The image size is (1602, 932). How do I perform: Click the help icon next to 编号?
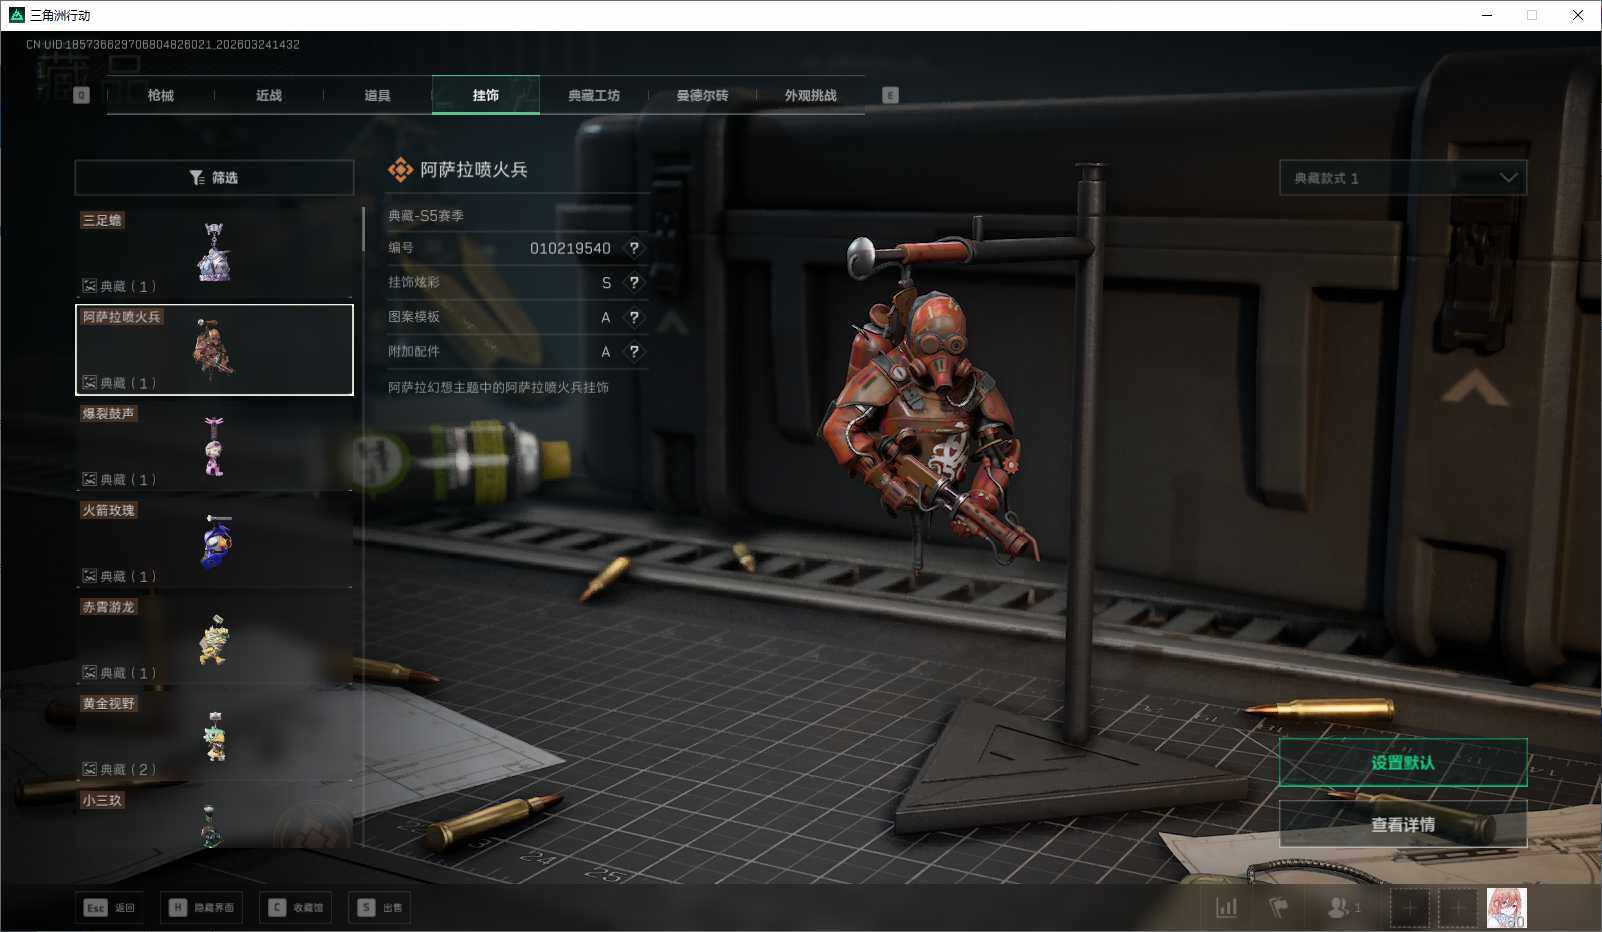634,248
